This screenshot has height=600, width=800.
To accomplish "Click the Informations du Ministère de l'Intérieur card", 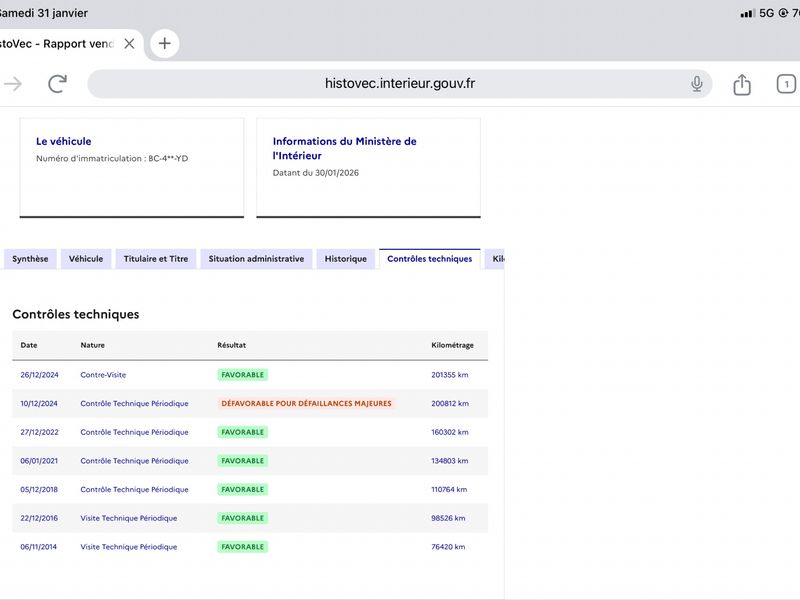I will tap(368, 167).
